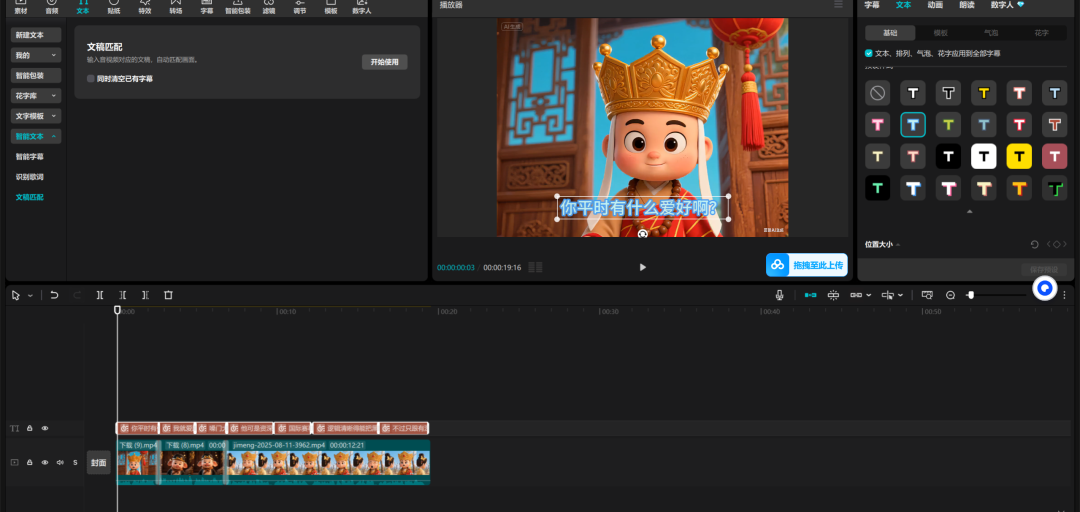Click the three-dot more options icon at timeline right
Viewport: 1080px width, 512px height.
pos(1064,295)
